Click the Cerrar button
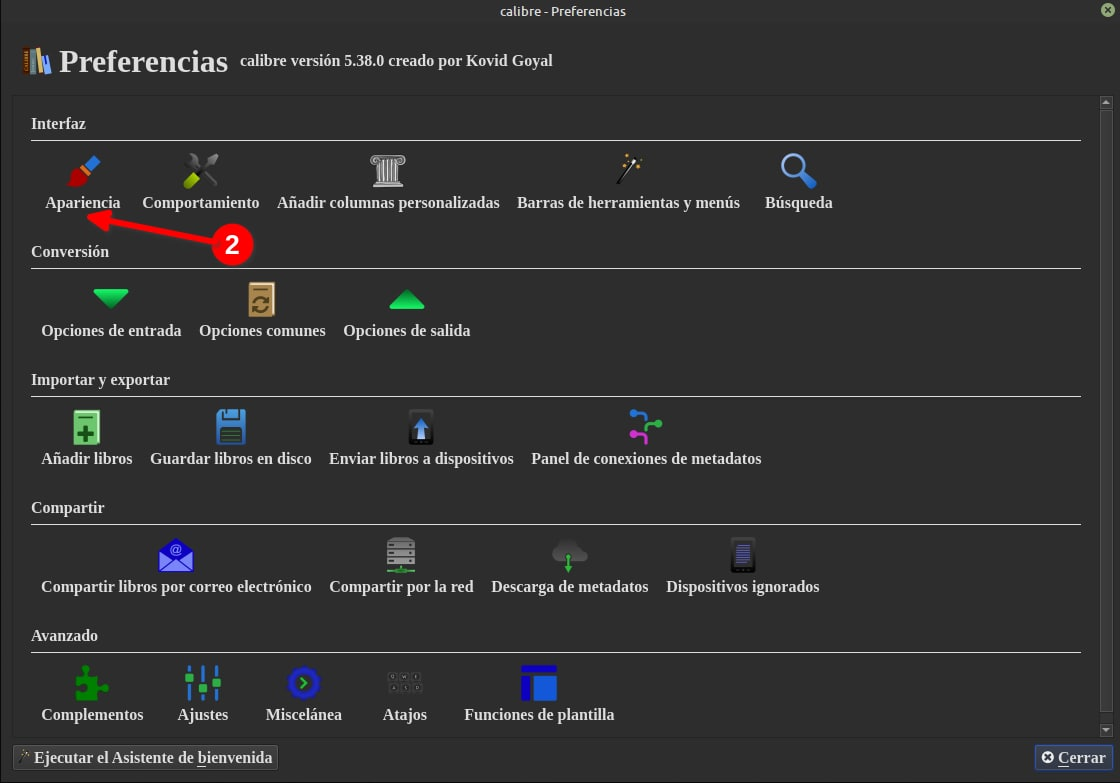Image resolution: width=1120 pixels, height=783 pixels. tap(1073, 757)
